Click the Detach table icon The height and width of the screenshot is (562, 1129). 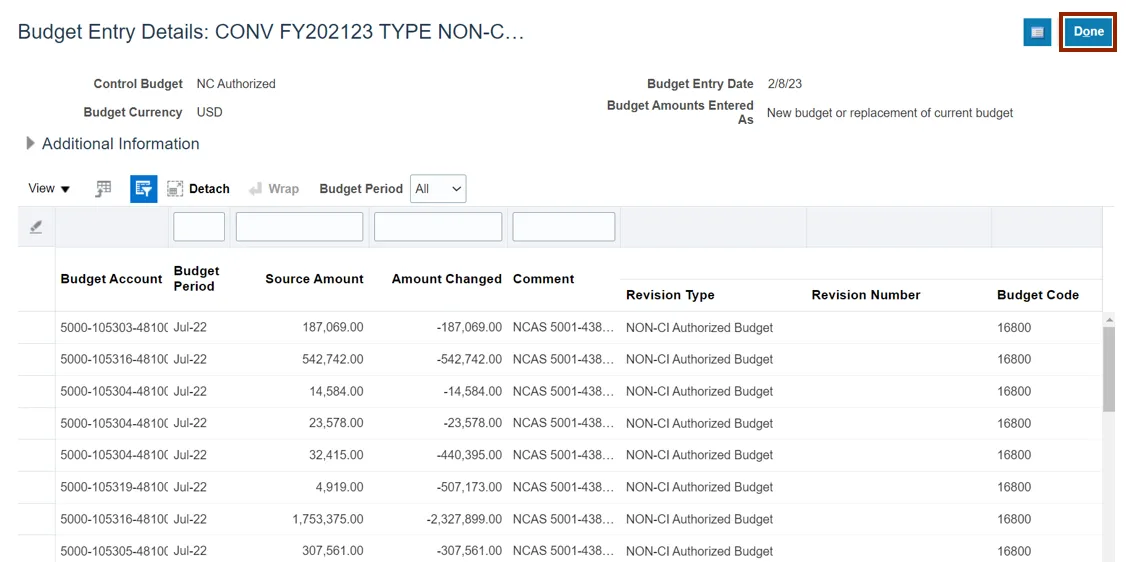pos(198,189)
